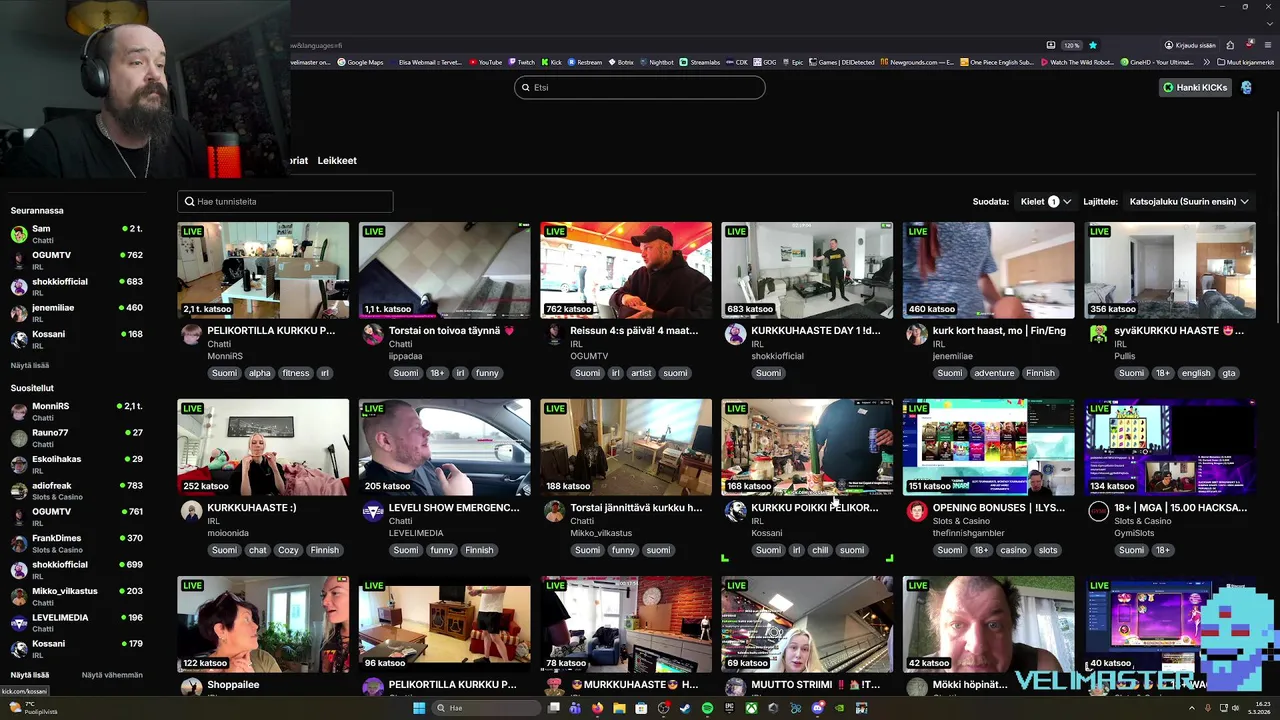This screenshot has height=720, width=1280.
Task: Open the Epic bookmark
Action: tap(792, 62)
